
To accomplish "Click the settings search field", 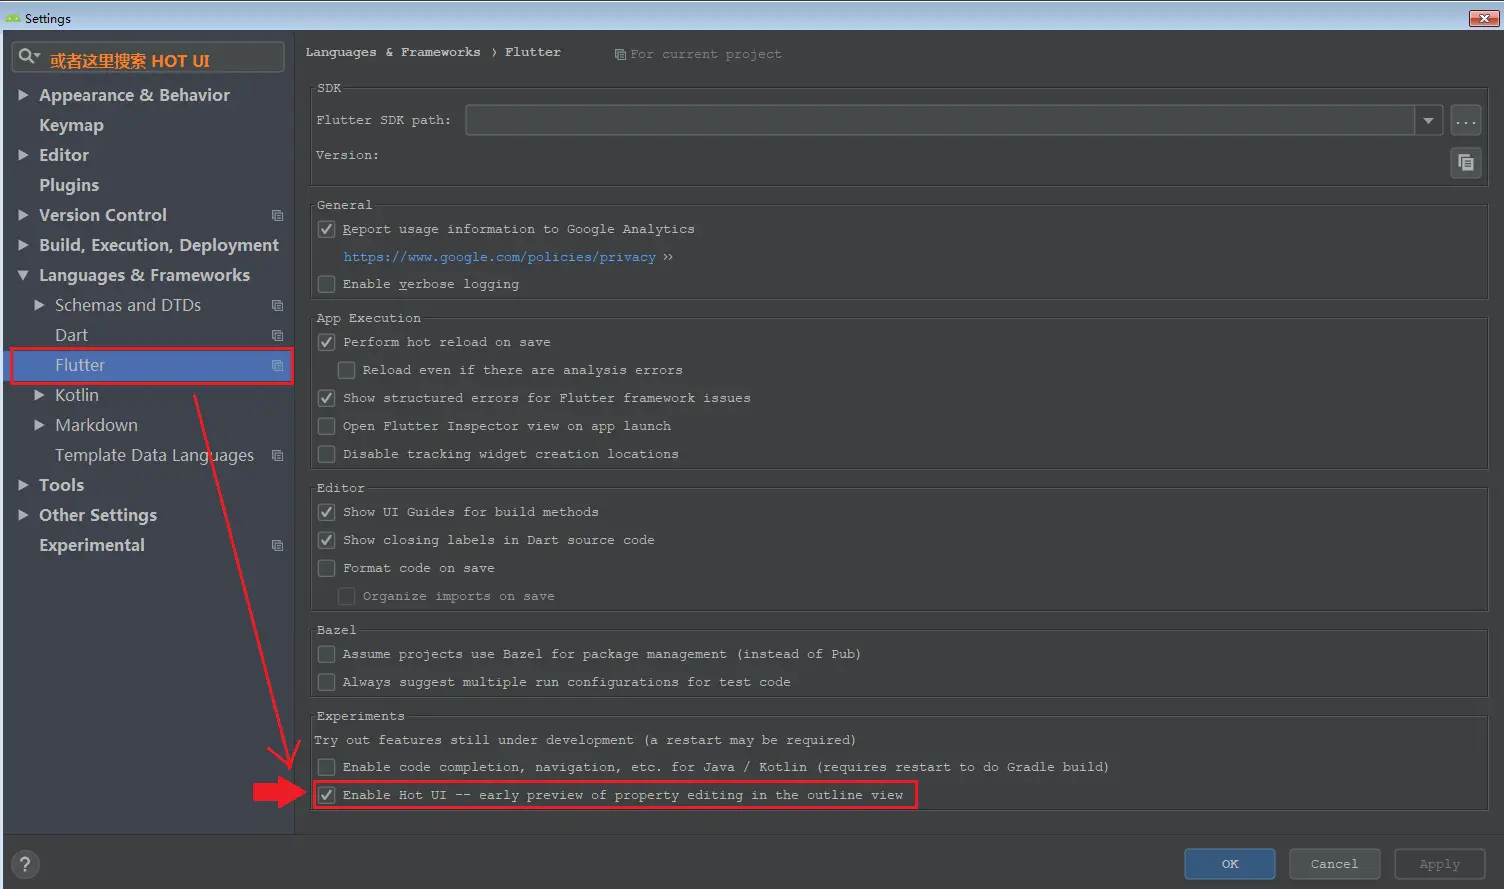I will (148, 58).
